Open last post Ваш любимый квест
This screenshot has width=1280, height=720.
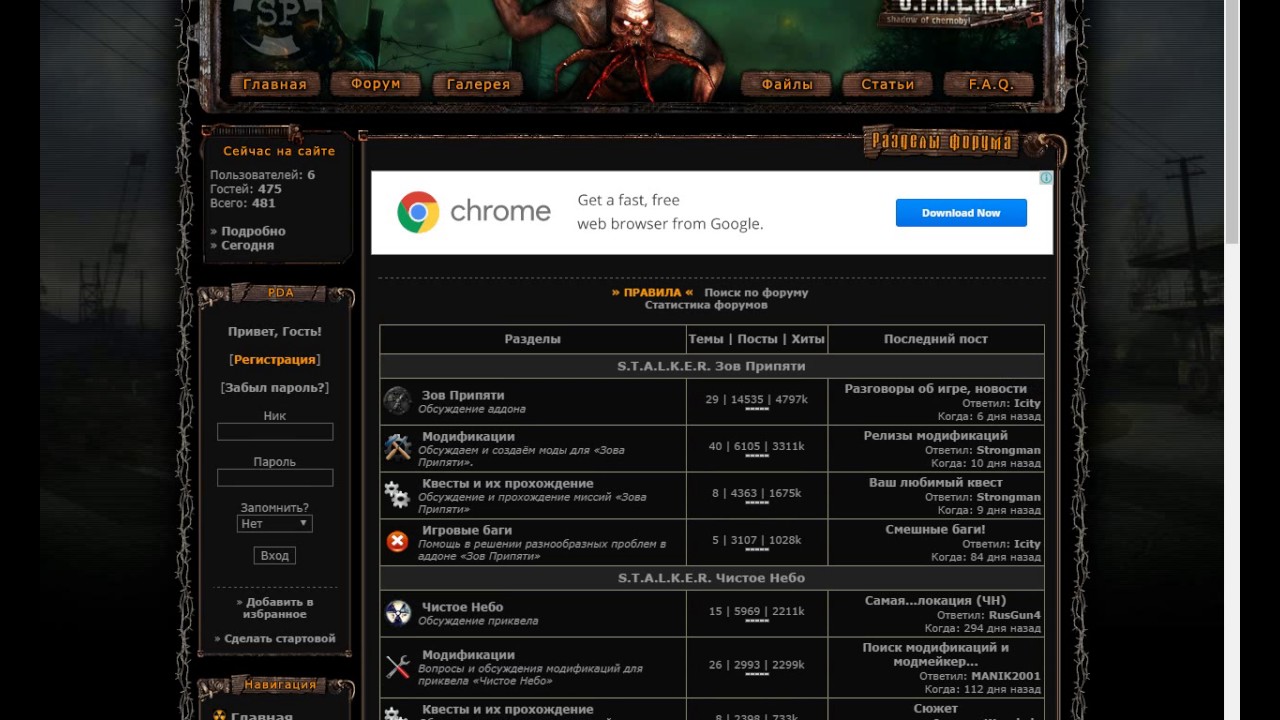click(936, 482)
